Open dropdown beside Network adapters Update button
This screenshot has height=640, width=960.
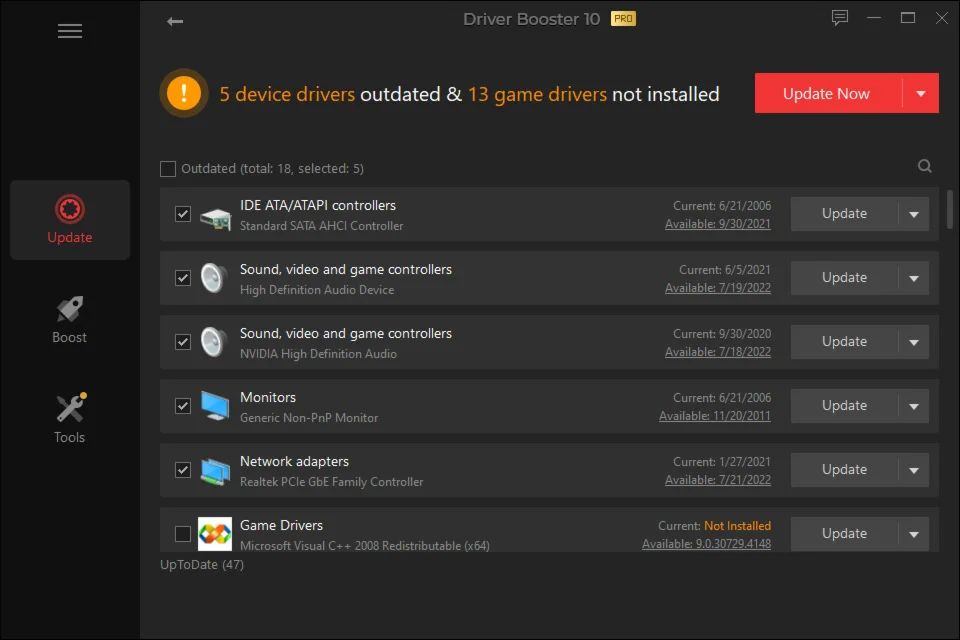click(x=913, y=470)
